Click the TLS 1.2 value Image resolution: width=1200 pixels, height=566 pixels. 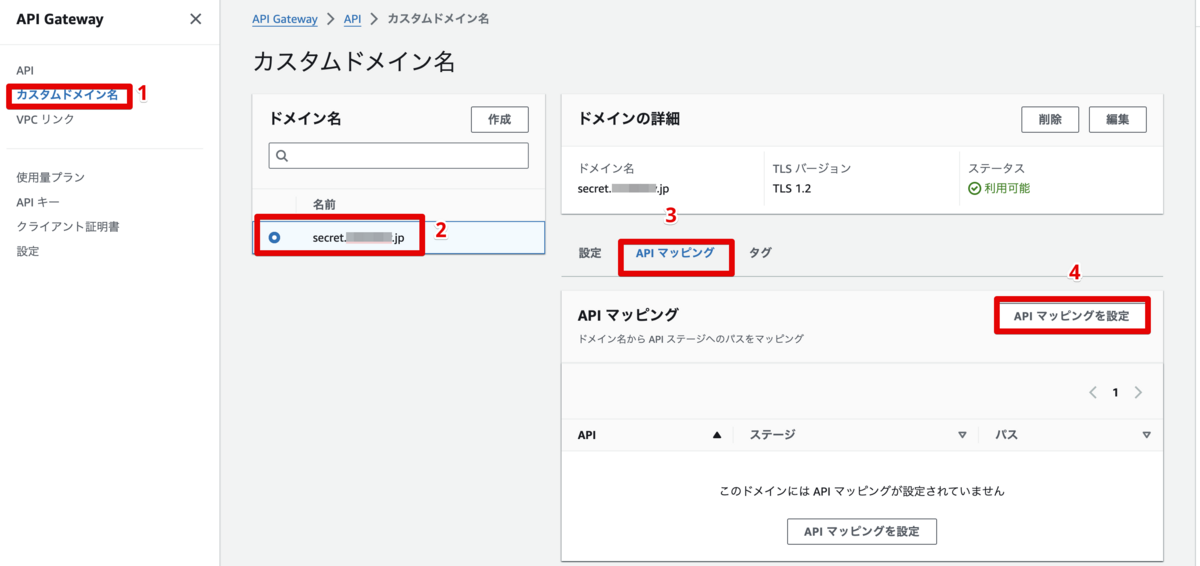tap(792, 188)
